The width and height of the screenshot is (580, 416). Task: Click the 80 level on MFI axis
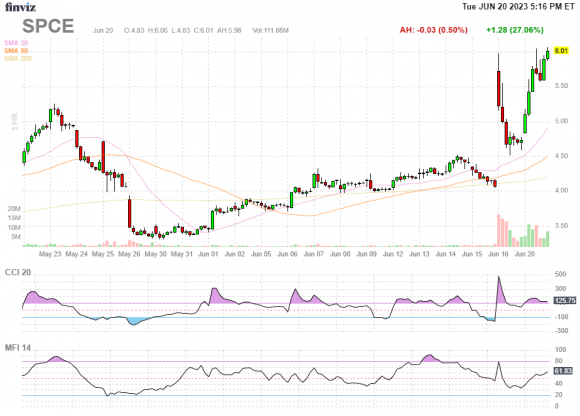(x=558, y=361)
